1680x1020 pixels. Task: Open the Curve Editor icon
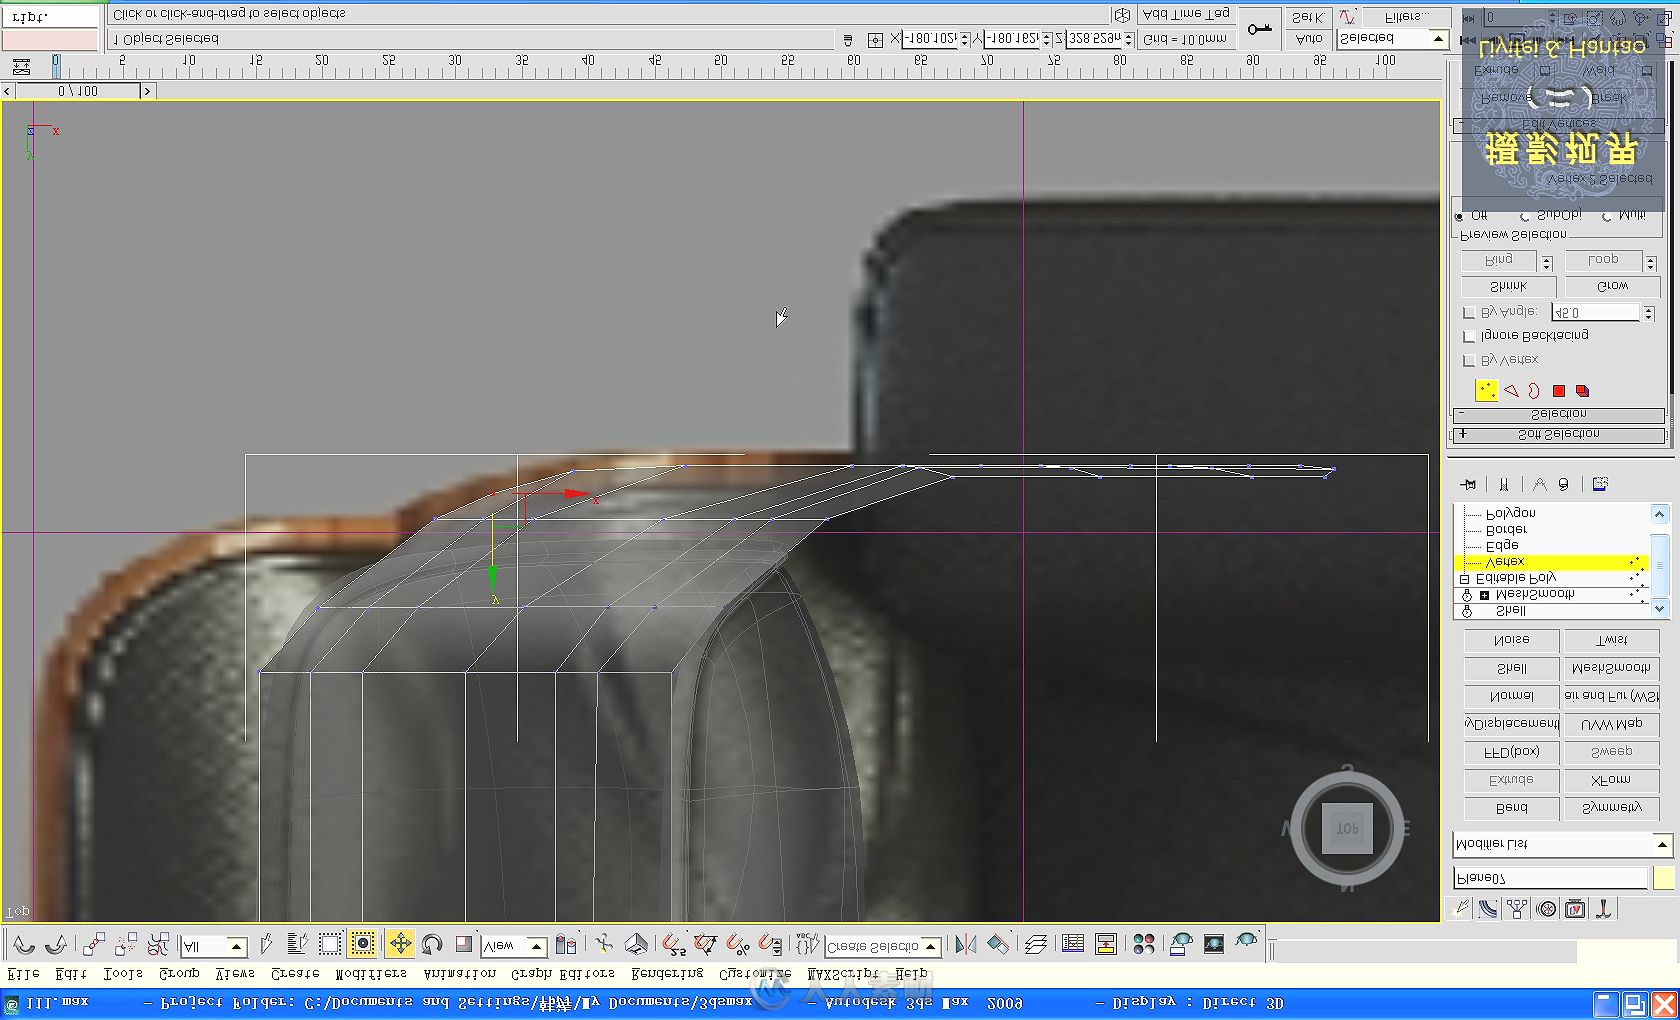[x=1073, y=944]
